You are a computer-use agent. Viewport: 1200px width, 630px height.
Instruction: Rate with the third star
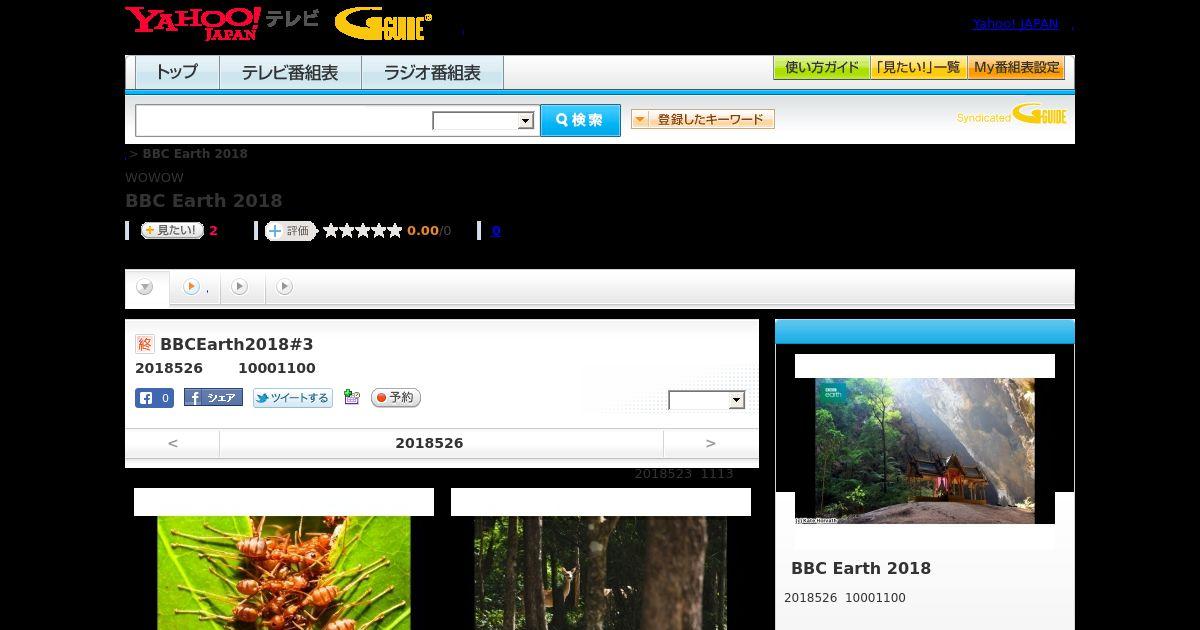click(x=363, y=231)
